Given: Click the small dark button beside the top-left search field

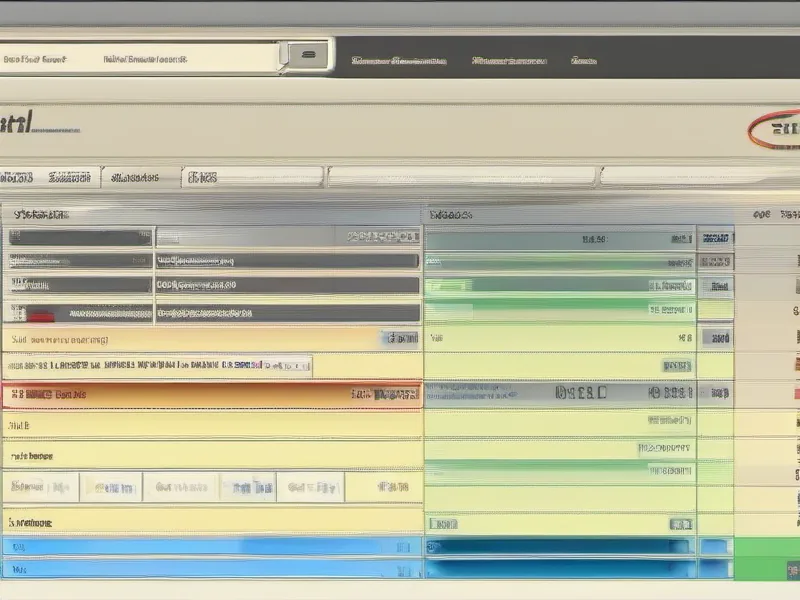Looking at the screenshot, I should pyautogui.click(x=307, y=54).
